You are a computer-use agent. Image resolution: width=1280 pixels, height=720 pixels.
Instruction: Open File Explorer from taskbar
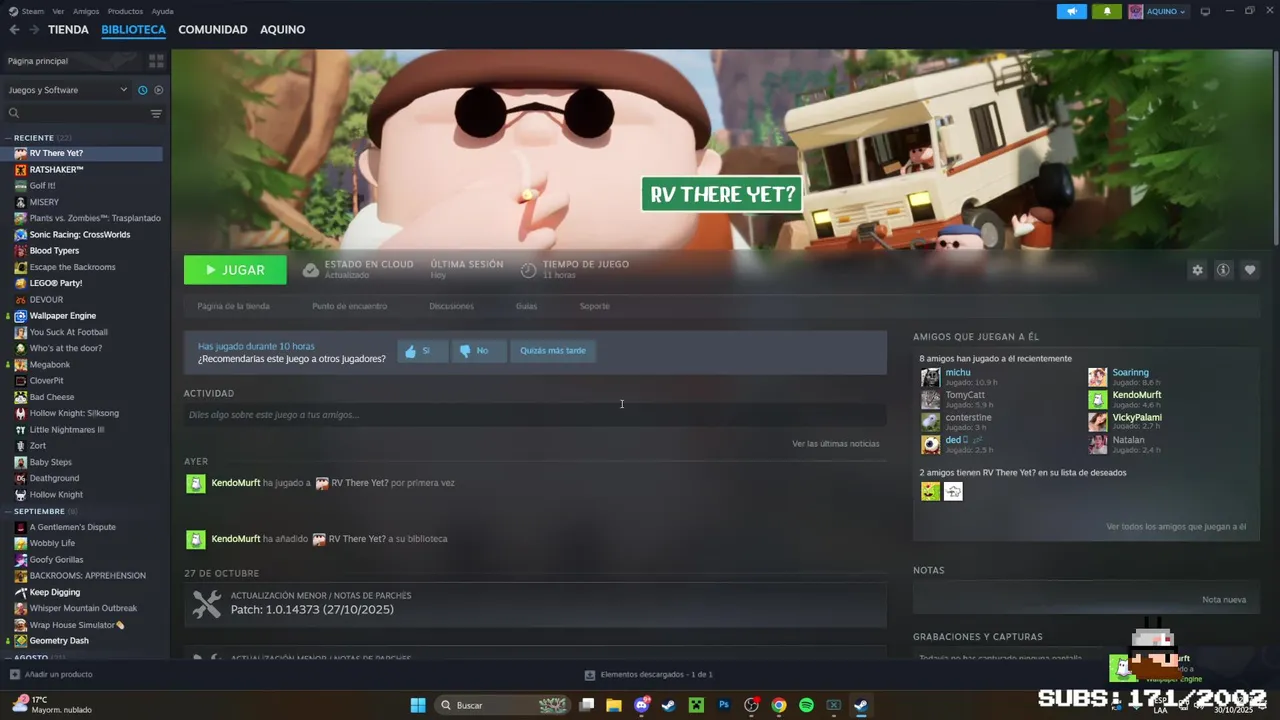[614, 705]
